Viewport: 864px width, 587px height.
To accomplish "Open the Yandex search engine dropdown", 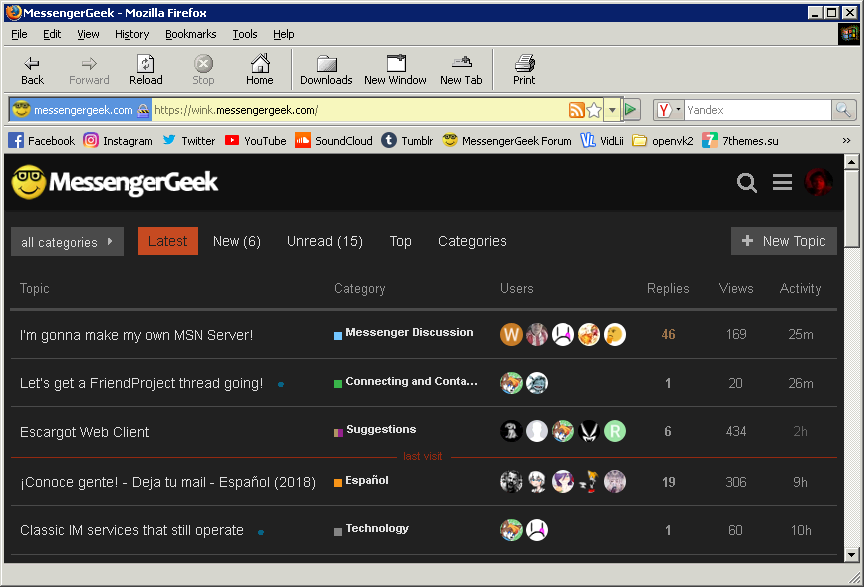I will (x=669, y=110).
